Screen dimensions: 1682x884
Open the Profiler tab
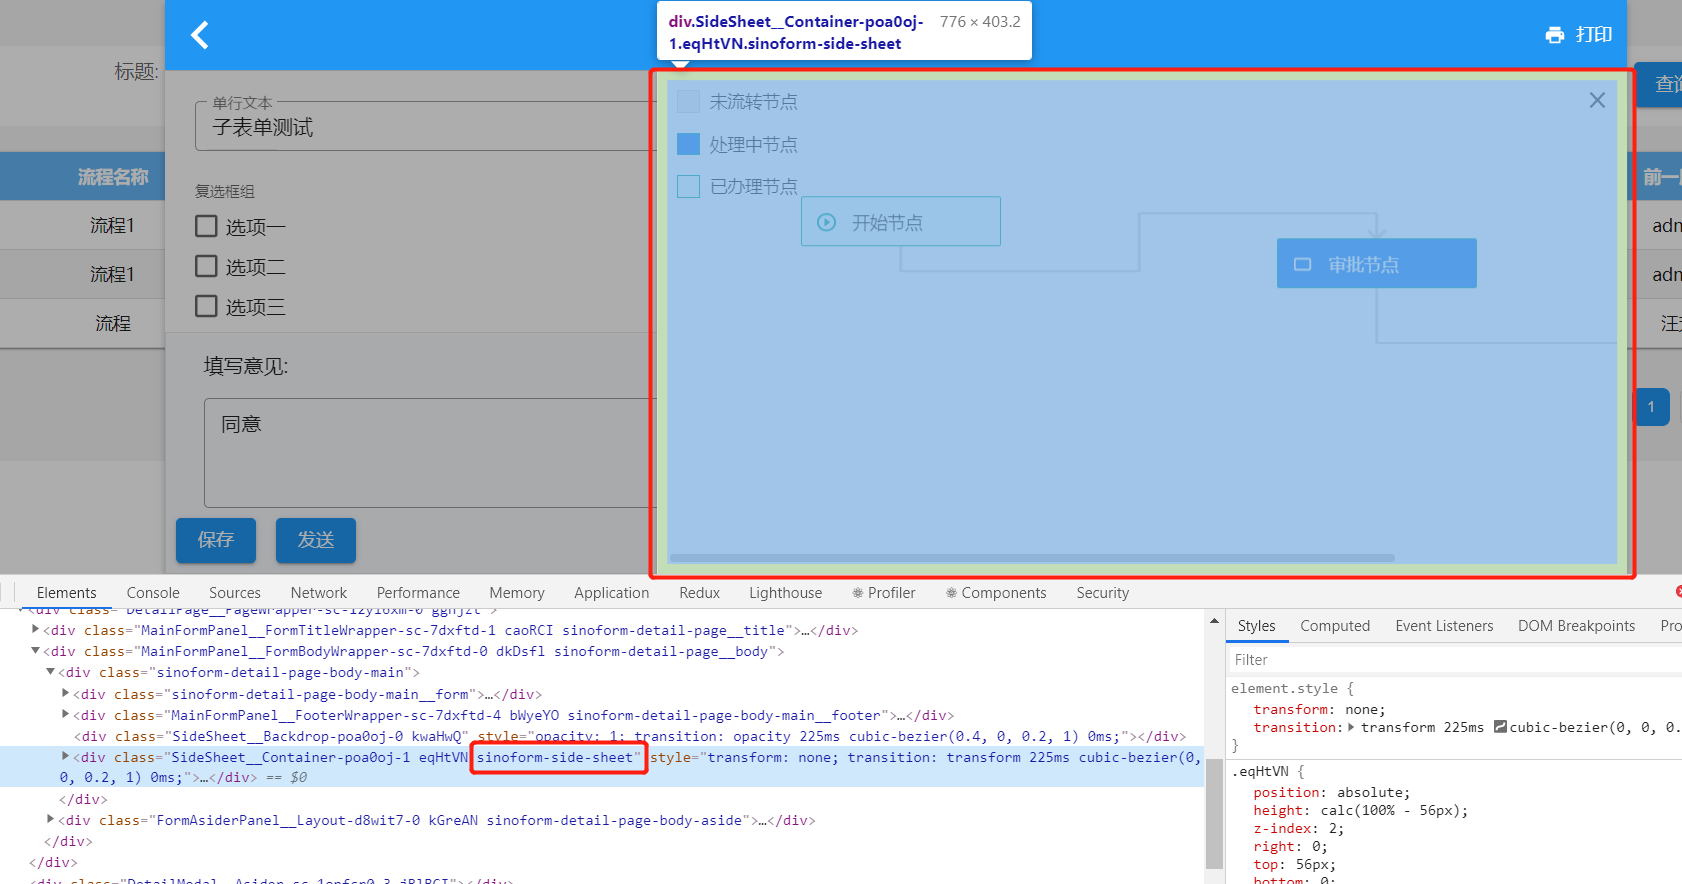pyautogui.click(x=884, y=593)
